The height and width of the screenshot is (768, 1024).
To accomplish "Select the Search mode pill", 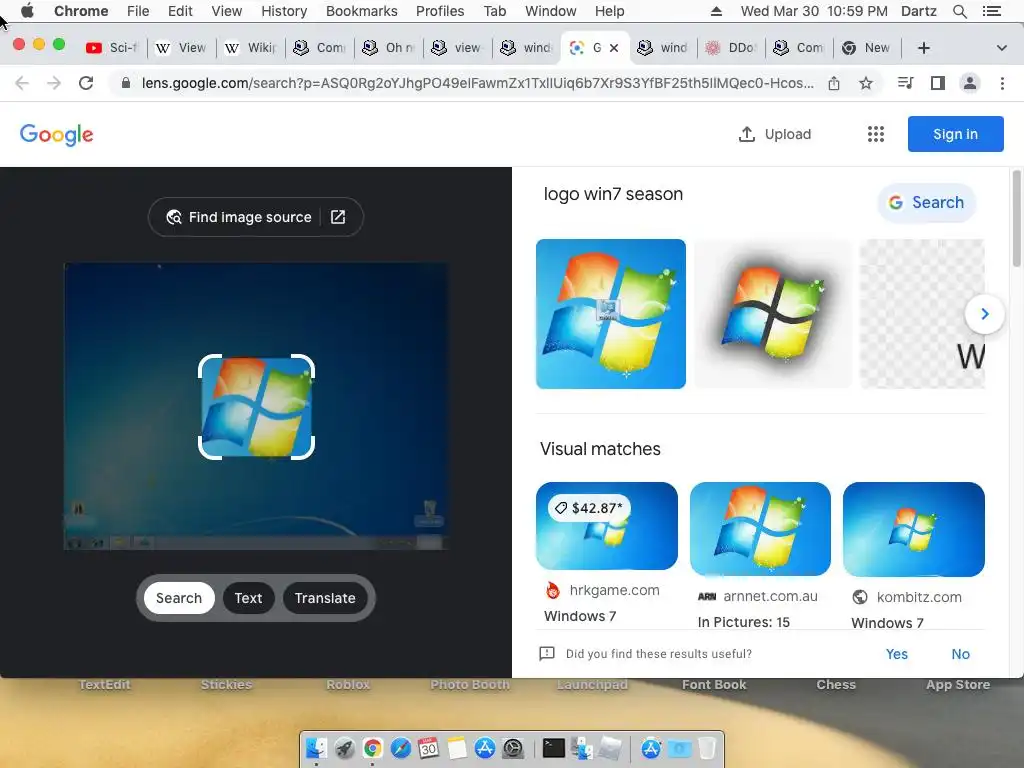I will 179,598.
